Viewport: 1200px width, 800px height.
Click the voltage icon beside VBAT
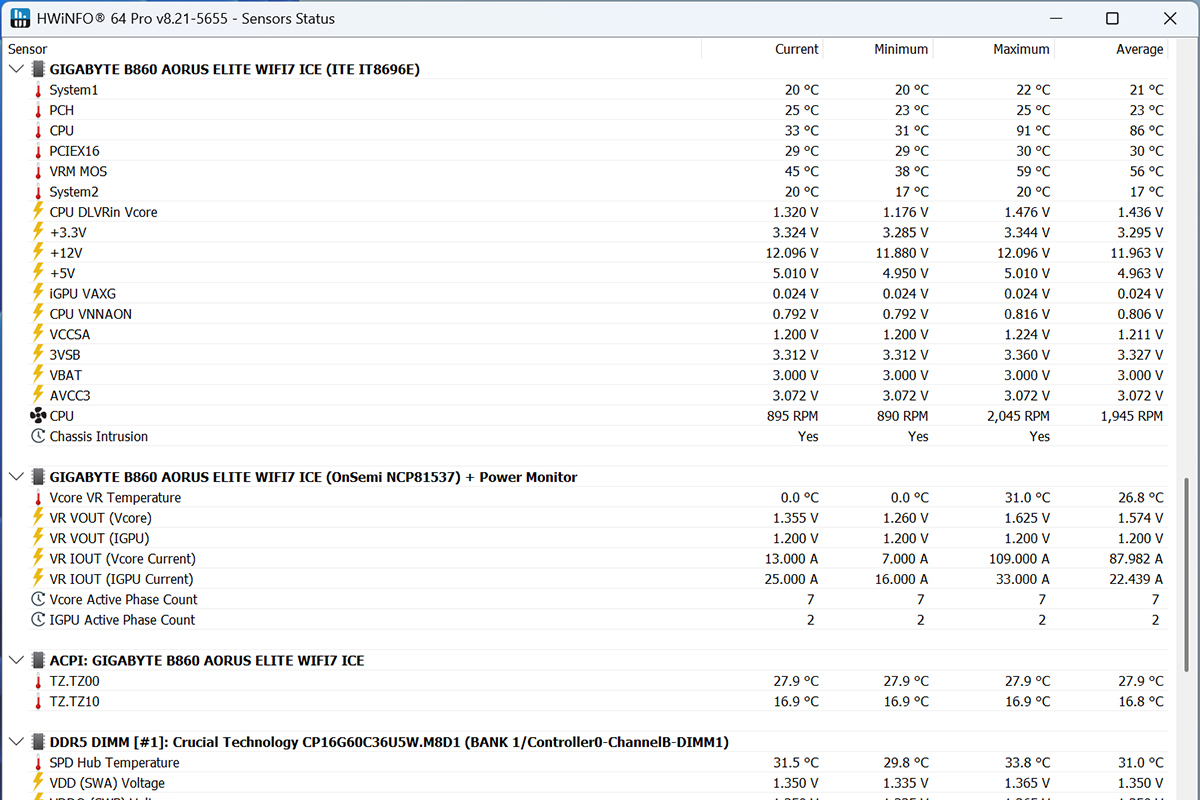point(39,375)
